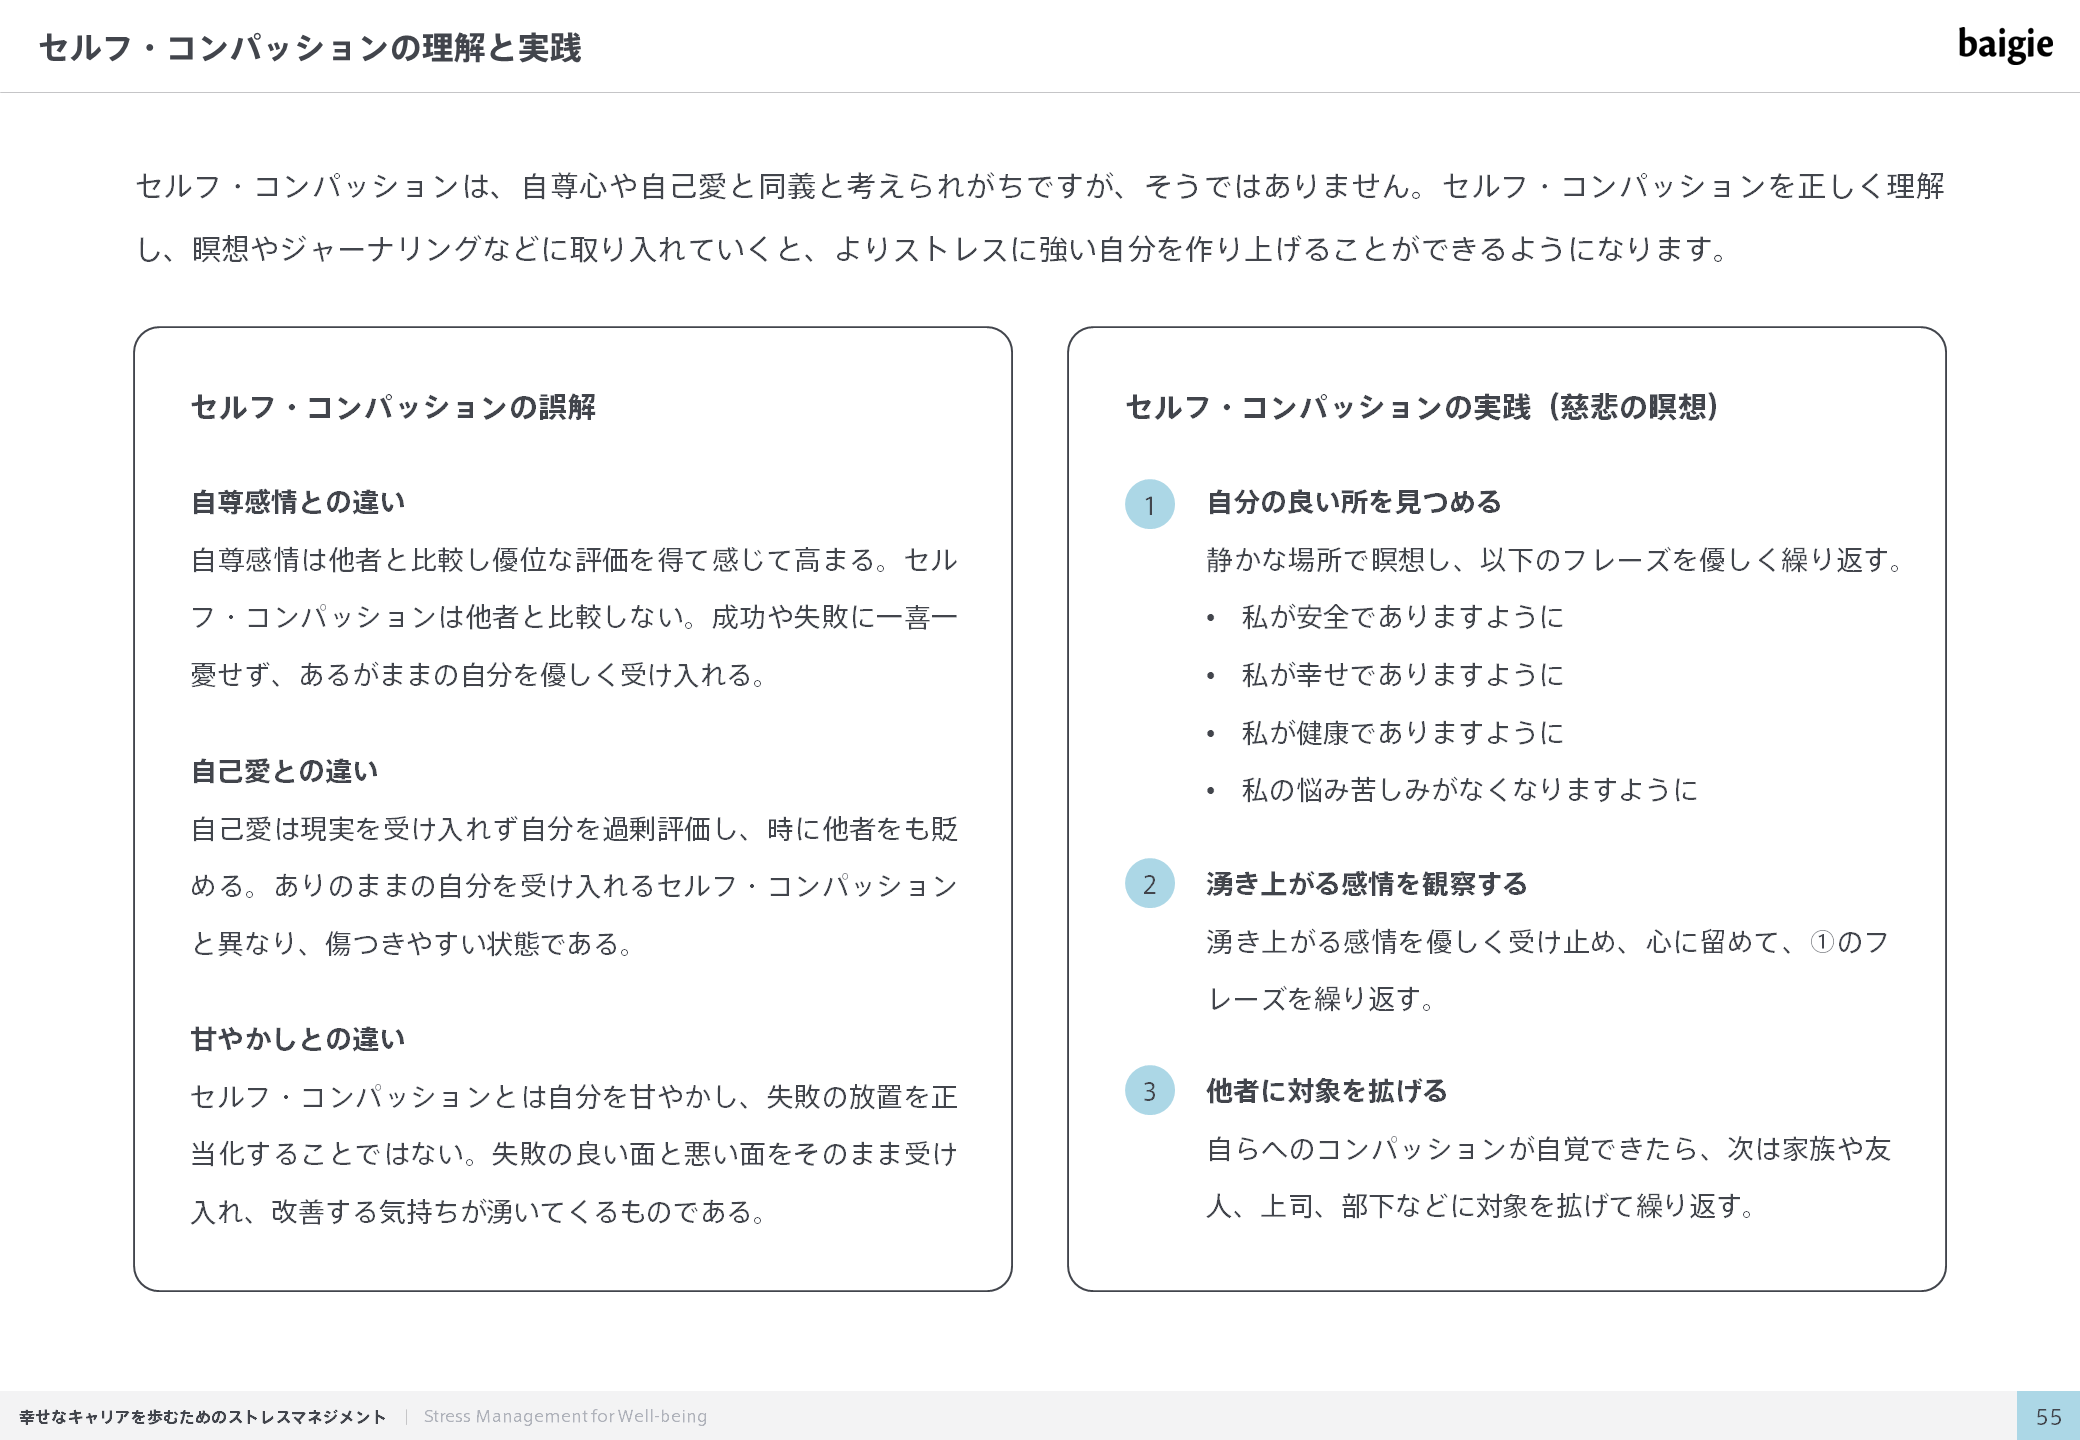Click the page number 55 box

2048,1416
